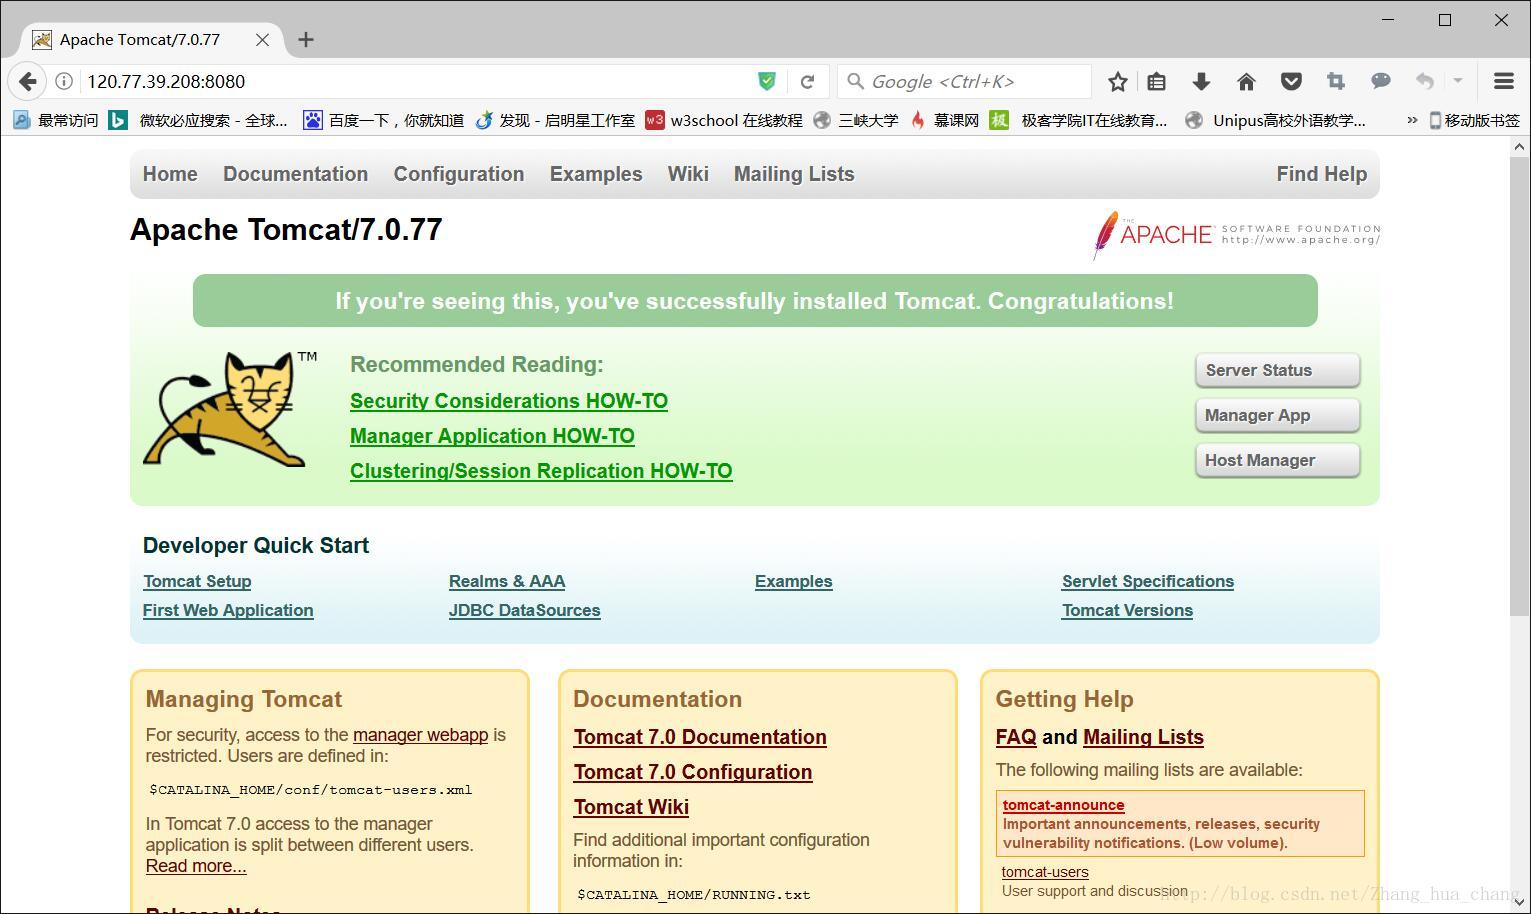Open the Tomcat 7.0 Configuration link
1531x914 pixels.
693,772
